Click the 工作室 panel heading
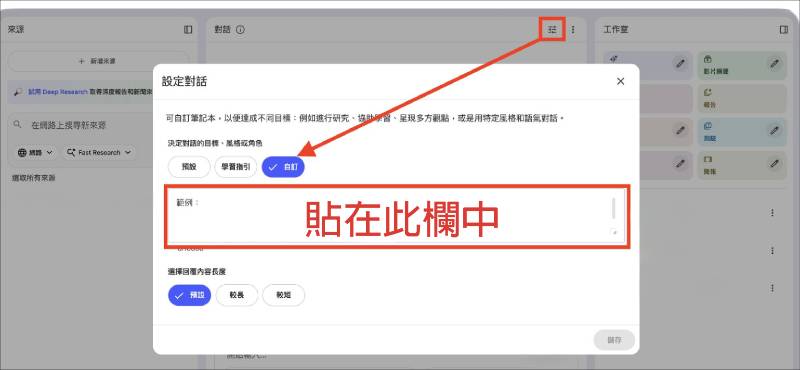Viewport: 800px width, 370px height. point(615,30)
